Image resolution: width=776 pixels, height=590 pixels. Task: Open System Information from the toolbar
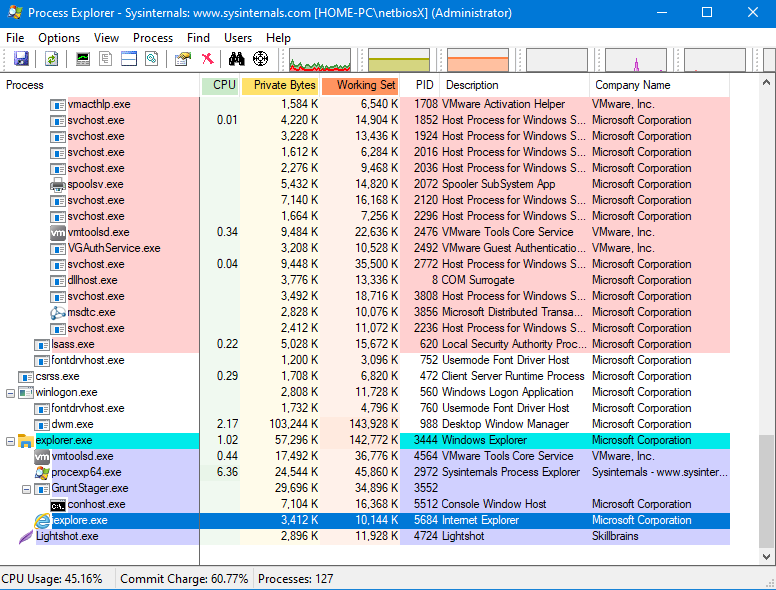83,60
